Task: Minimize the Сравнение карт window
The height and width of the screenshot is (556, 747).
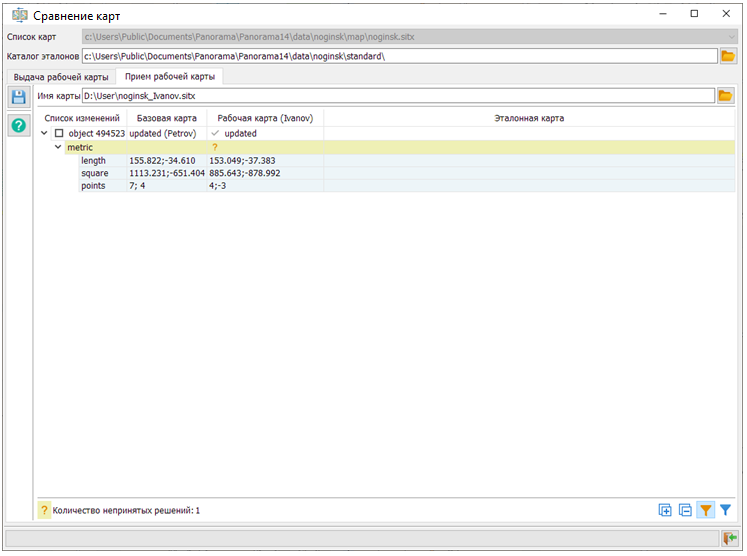Action: [x=663, y=14]
